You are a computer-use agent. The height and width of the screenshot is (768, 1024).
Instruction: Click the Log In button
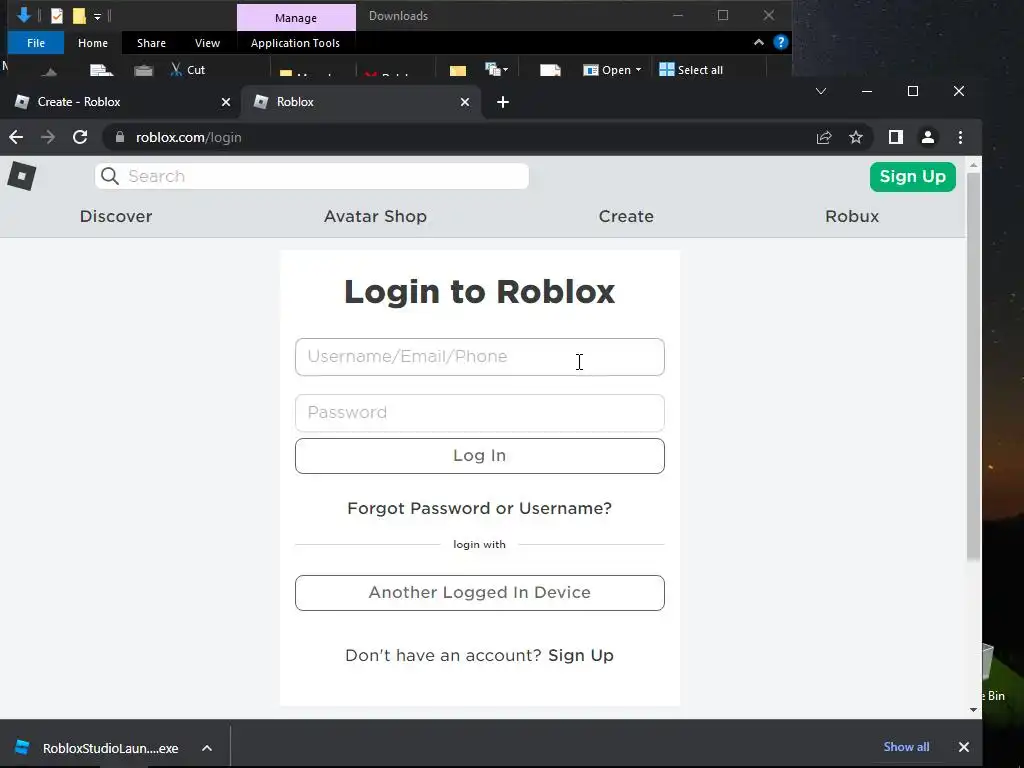pyautogui.click(x=479, y=456)
